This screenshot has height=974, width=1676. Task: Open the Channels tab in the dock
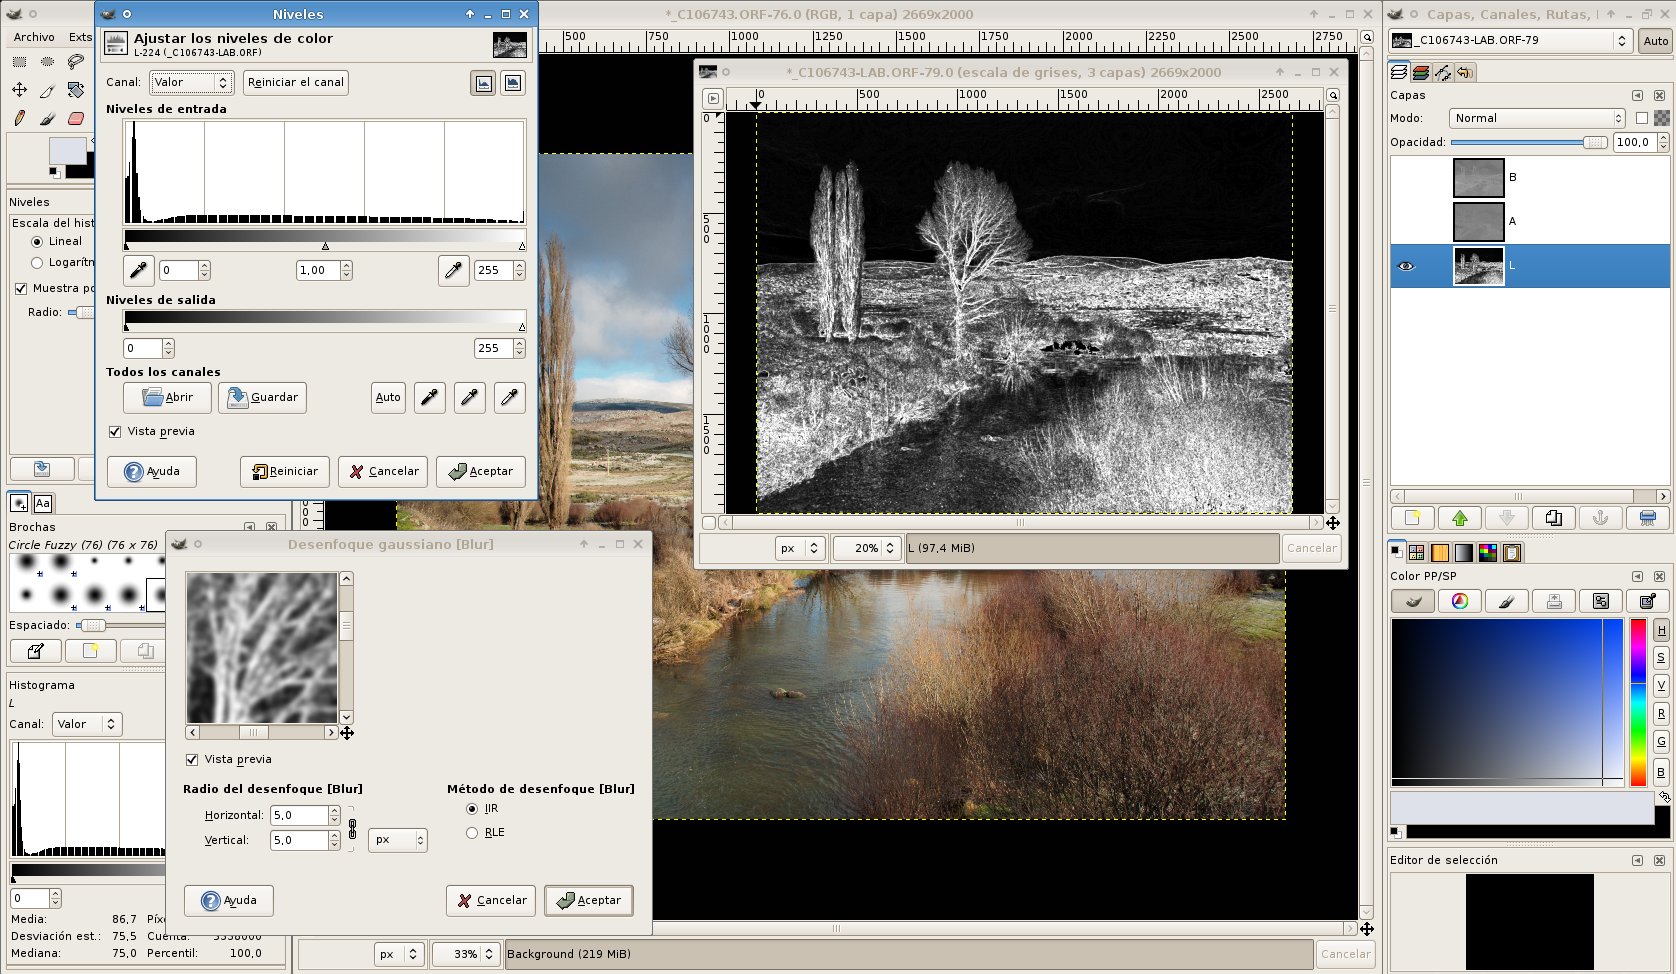point(1420,72)
